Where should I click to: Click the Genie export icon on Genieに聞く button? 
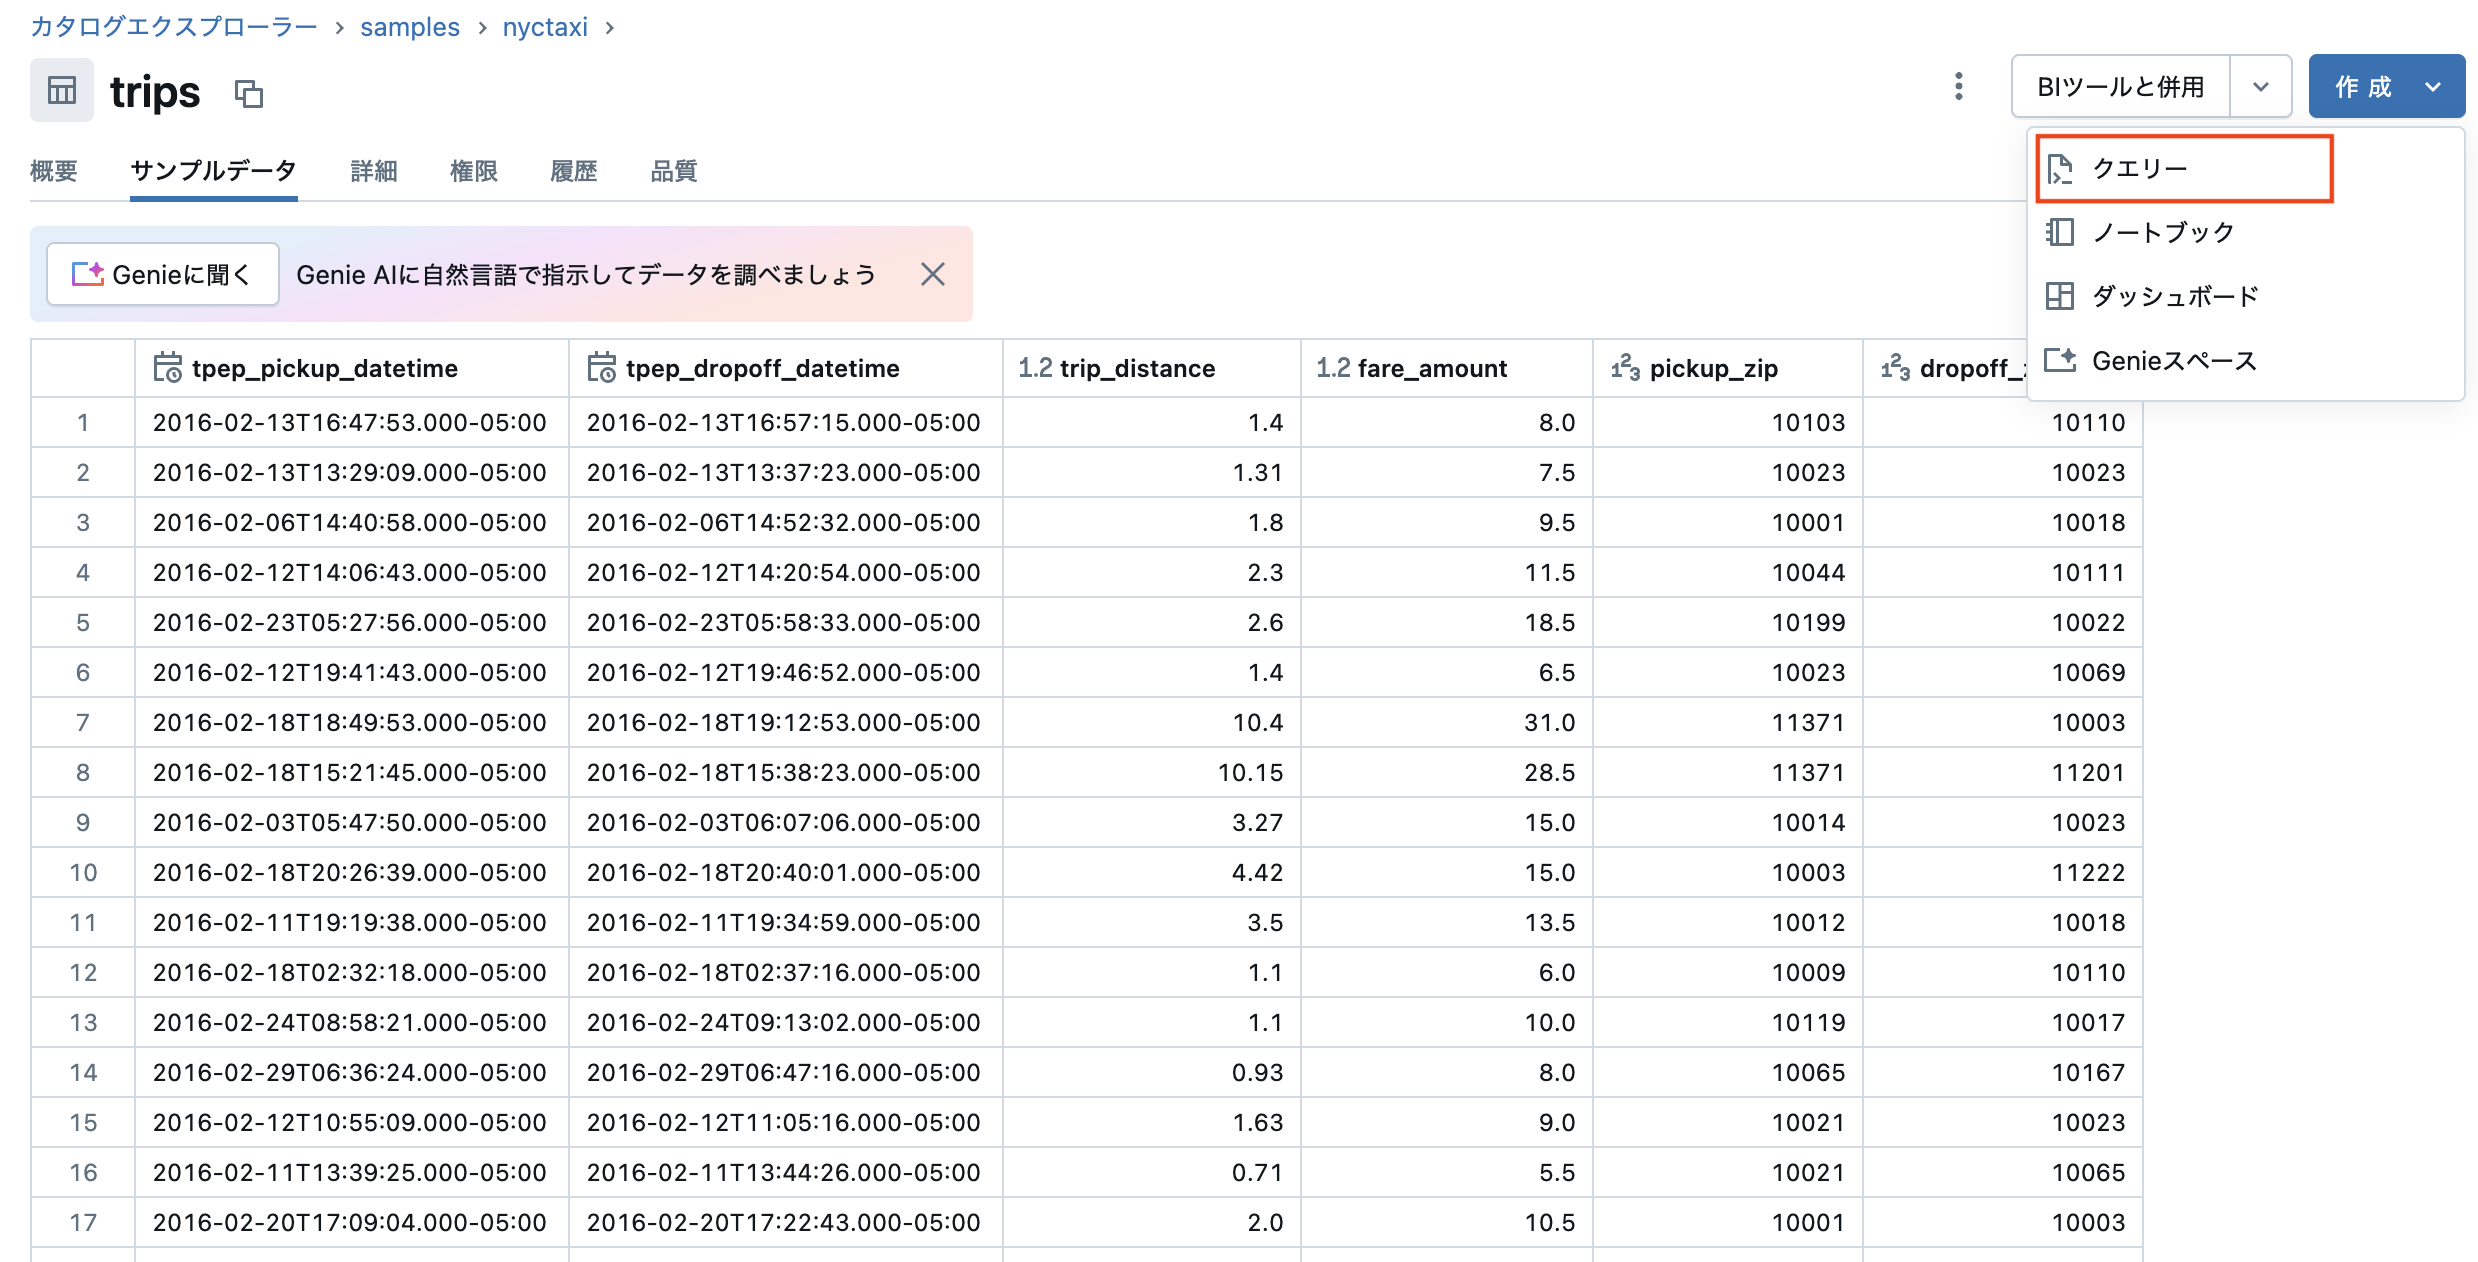click(88, 273)
